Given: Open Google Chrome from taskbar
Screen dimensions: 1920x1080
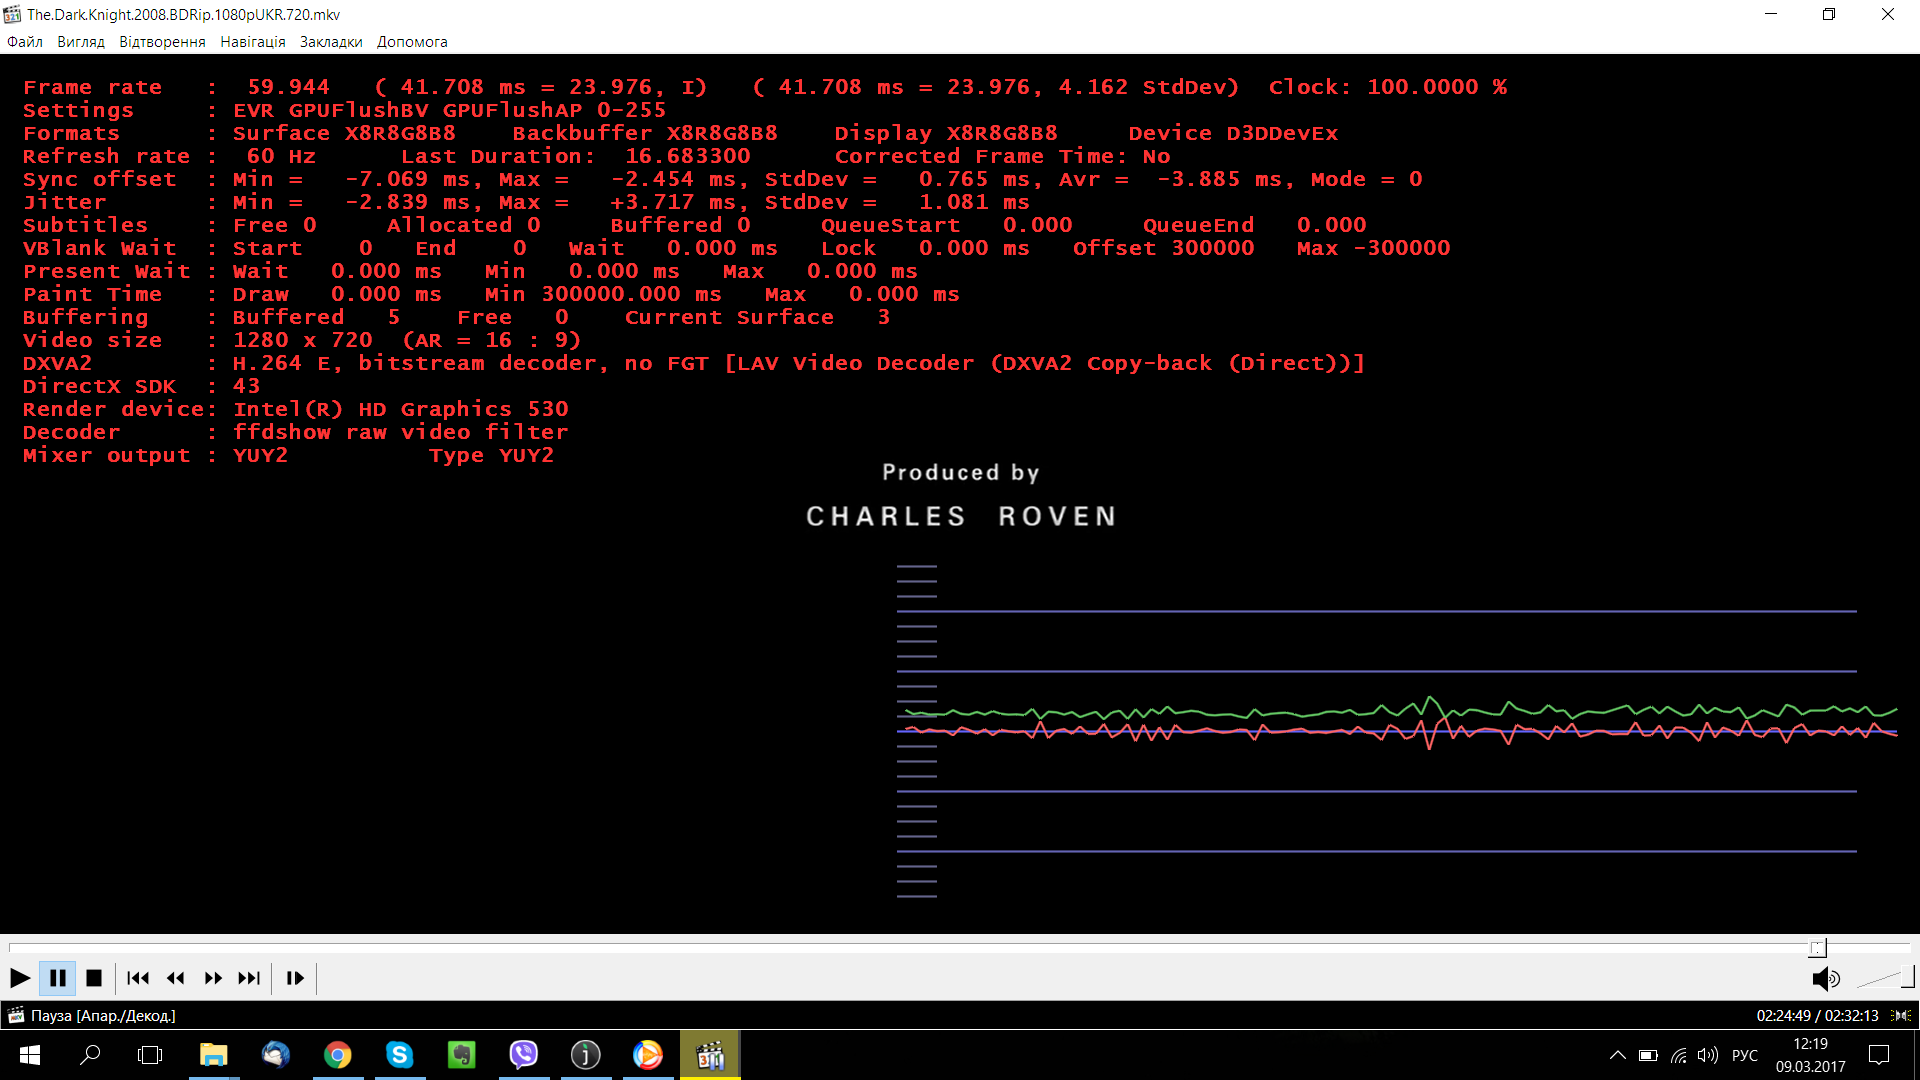Looking at the screenshot, I should tap(338, 1055).
